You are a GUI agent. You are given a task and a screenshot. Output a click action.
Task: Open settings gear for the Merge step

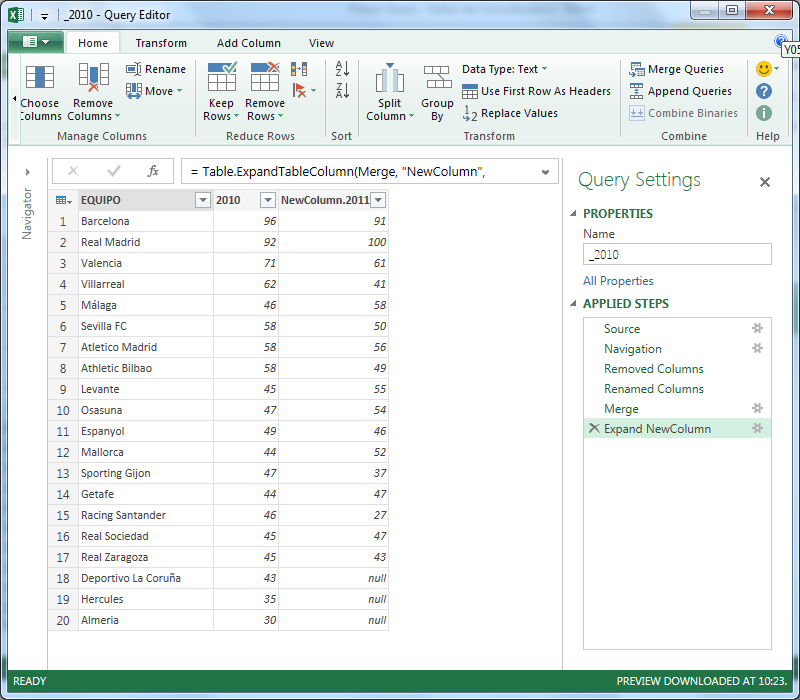(x=757, y=408)
